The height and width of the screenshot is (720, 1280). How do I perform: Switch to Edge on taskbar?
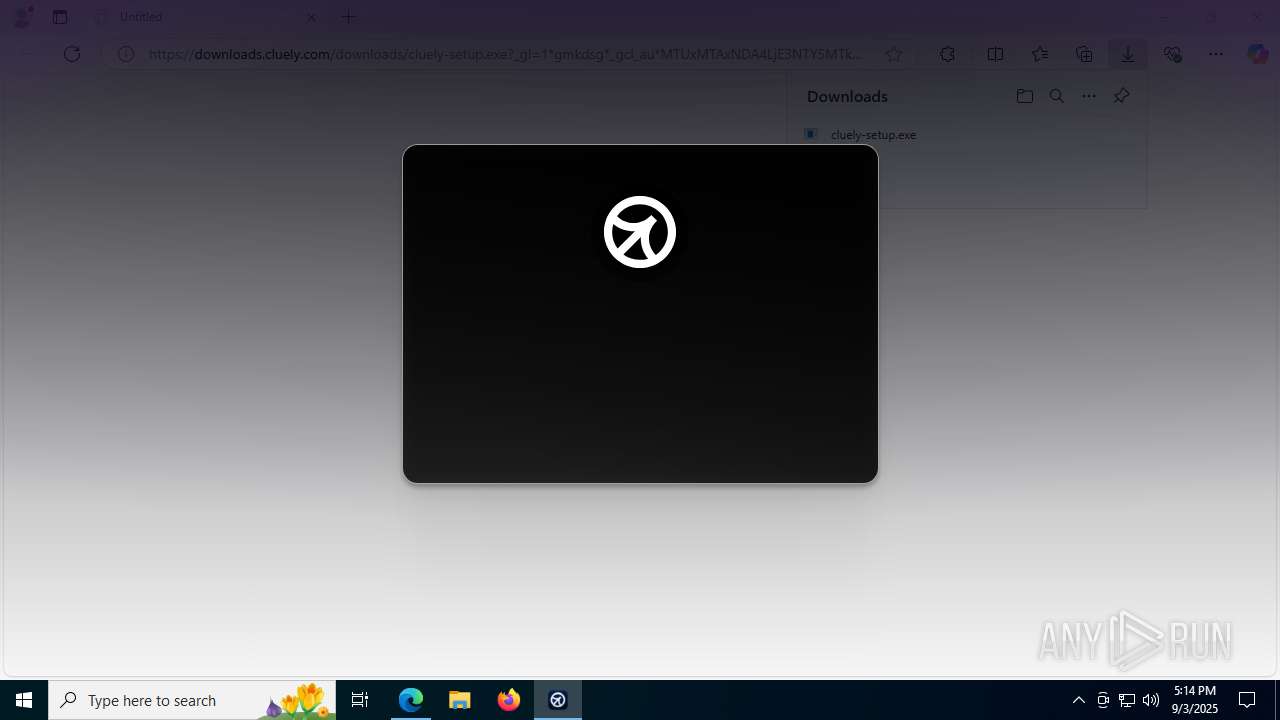(x=411, y=700)
